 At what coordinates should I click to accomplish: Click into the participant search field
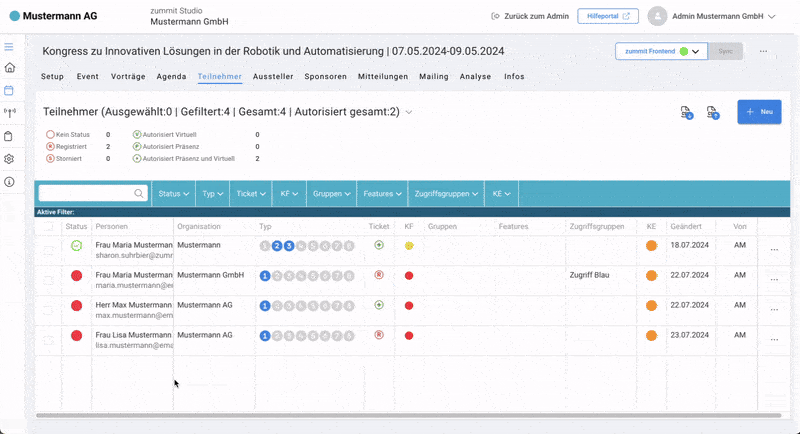(x=86, y=194)
